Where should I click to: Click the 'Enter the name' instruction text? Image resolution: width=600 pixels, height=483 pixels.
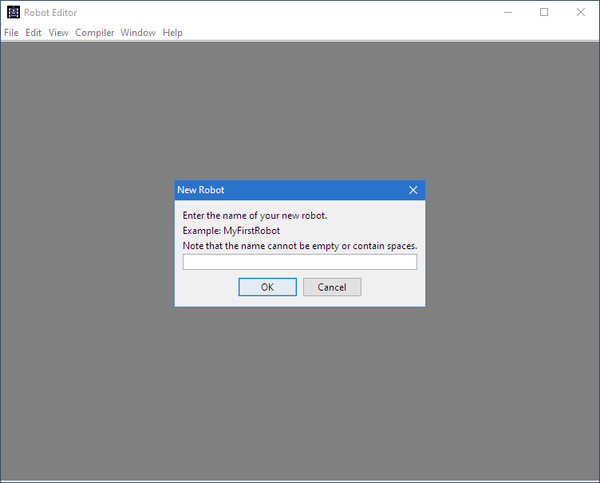point(255,216)
